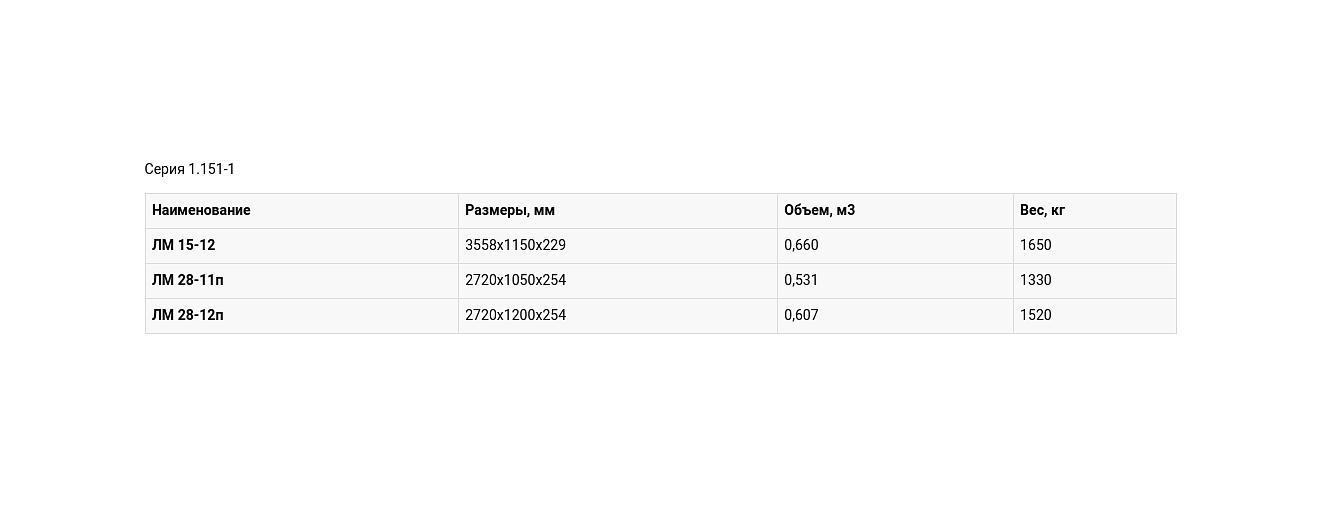Select the ЛМ 28-11п name cell
Image resolution: width=1322 pixels, height=507 pixels.
coord(188,280)
